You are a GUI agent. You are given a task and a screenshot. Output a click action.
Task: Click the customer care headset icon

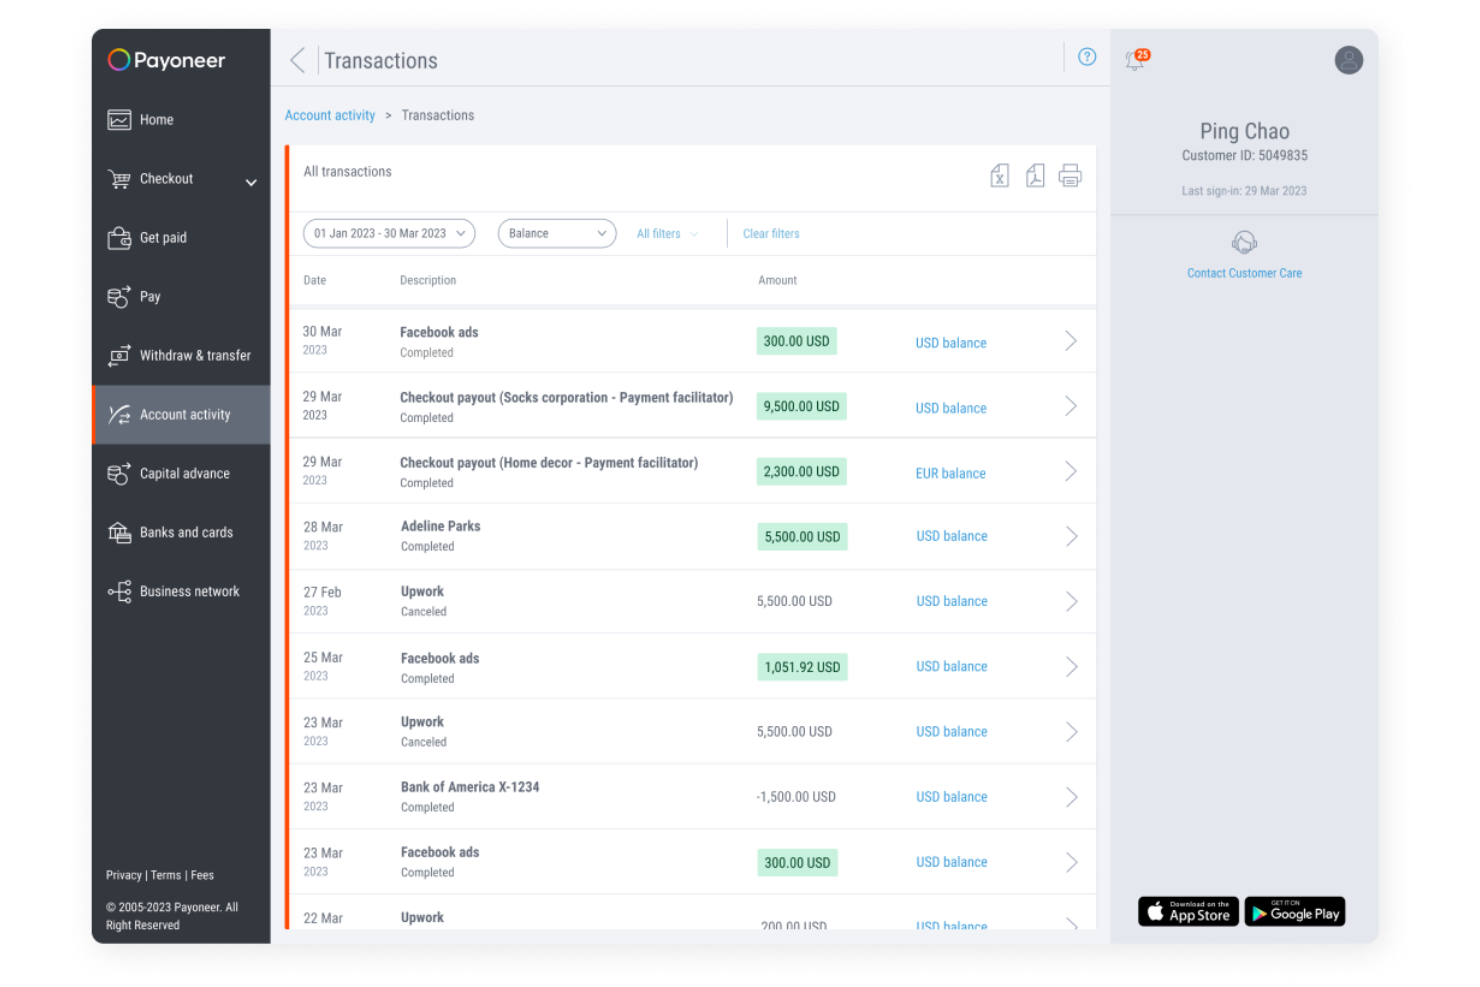click(x=1244, y=242)
